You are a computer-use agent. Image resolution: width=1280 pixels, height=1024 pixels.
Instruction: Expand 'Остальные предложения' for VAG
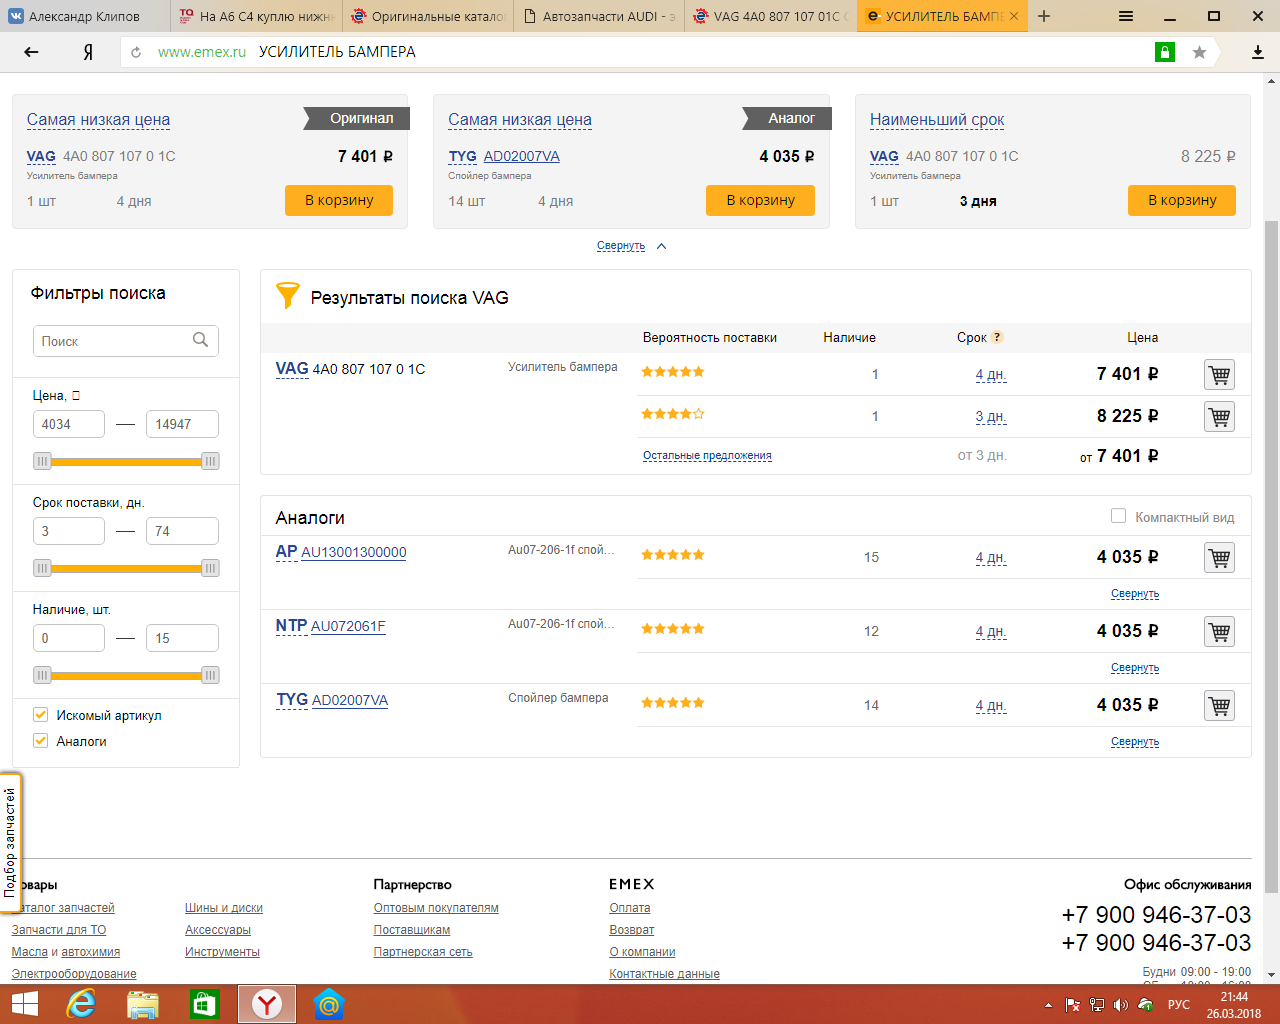(707, 456)
